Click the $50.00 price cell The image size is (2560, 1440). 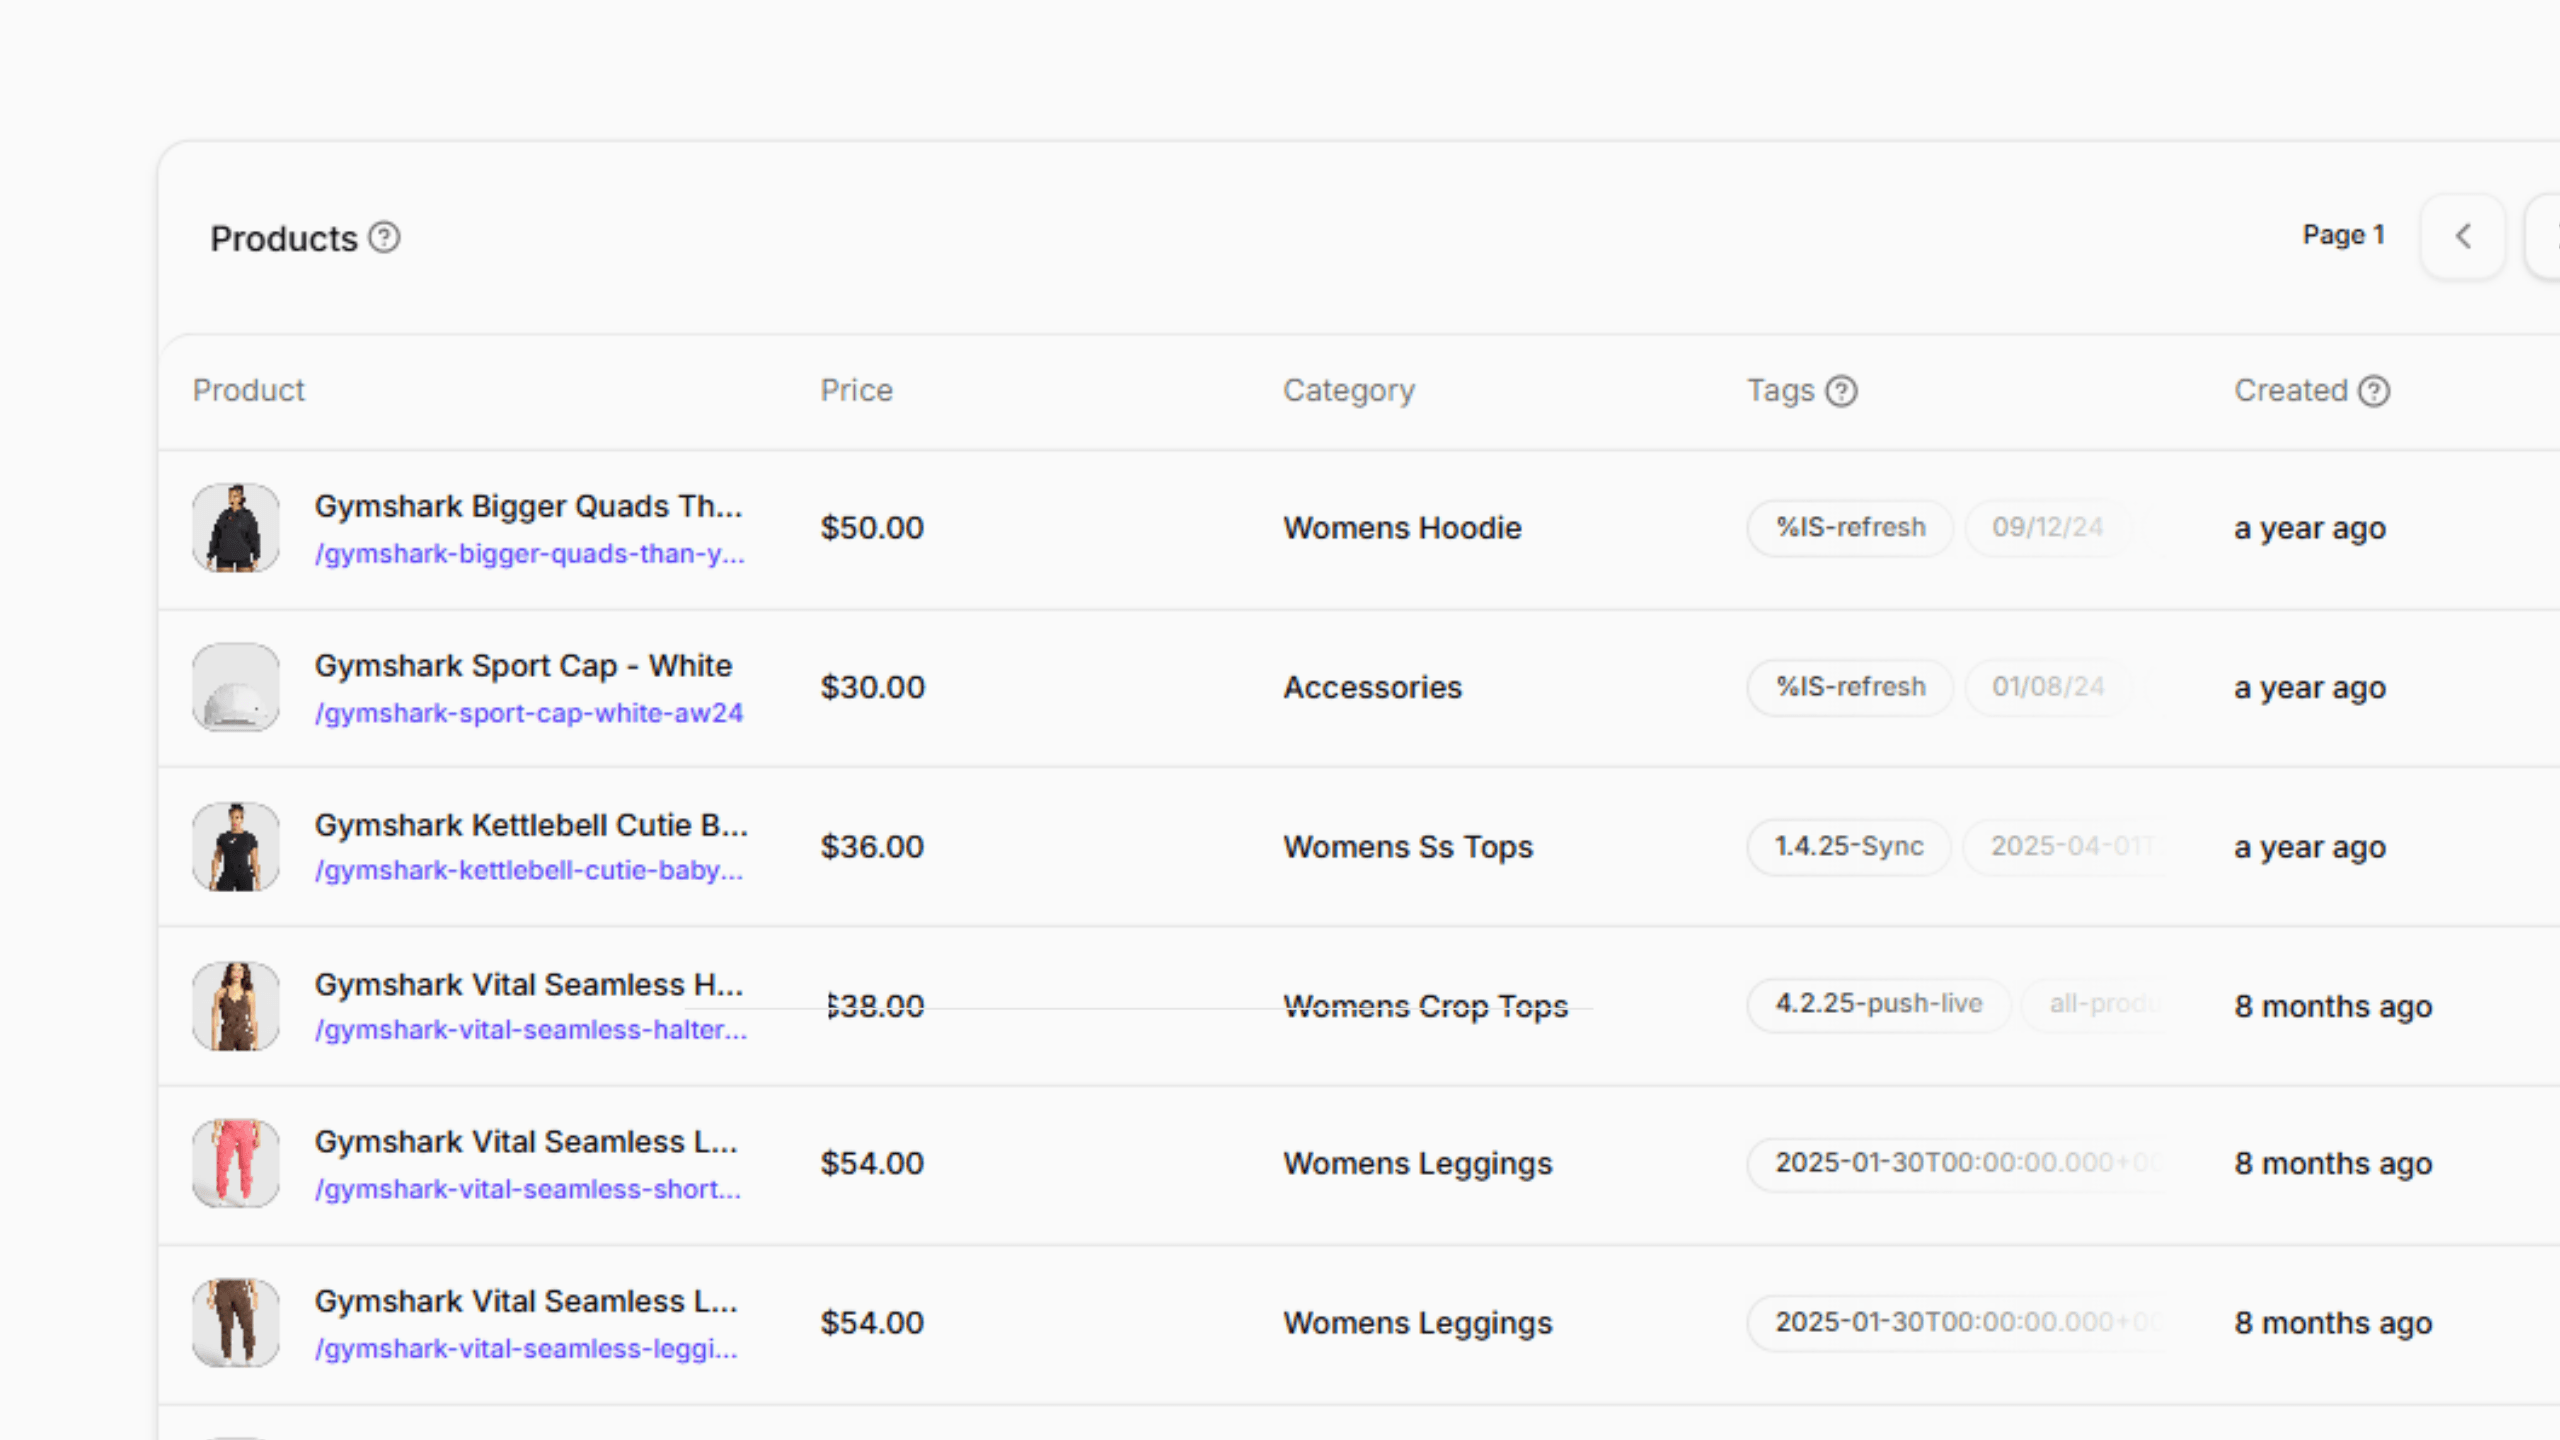872,528
